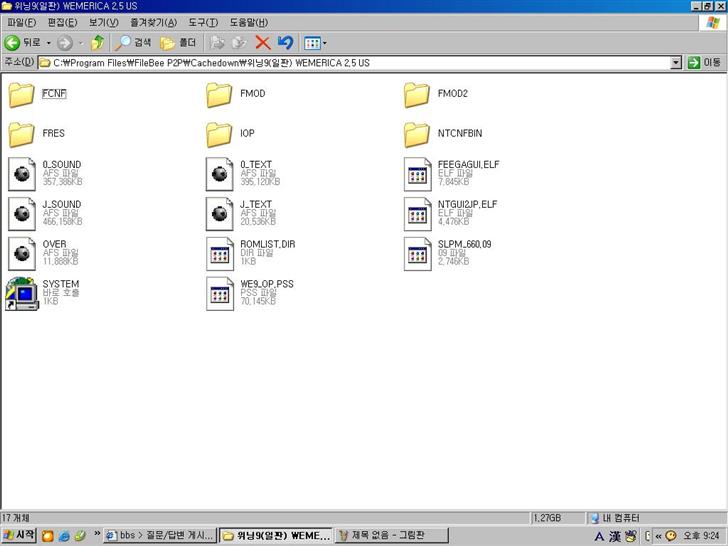728x546 pixels.
Task: Select the NTGUI2JP.ELF file icon
Action: pyautogui.click(x=417, y=214)
